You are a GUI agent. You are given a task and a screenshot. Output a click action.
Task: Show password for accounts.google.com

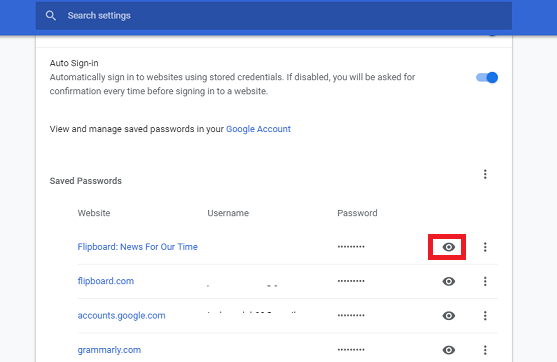click(x=449, y=315)
